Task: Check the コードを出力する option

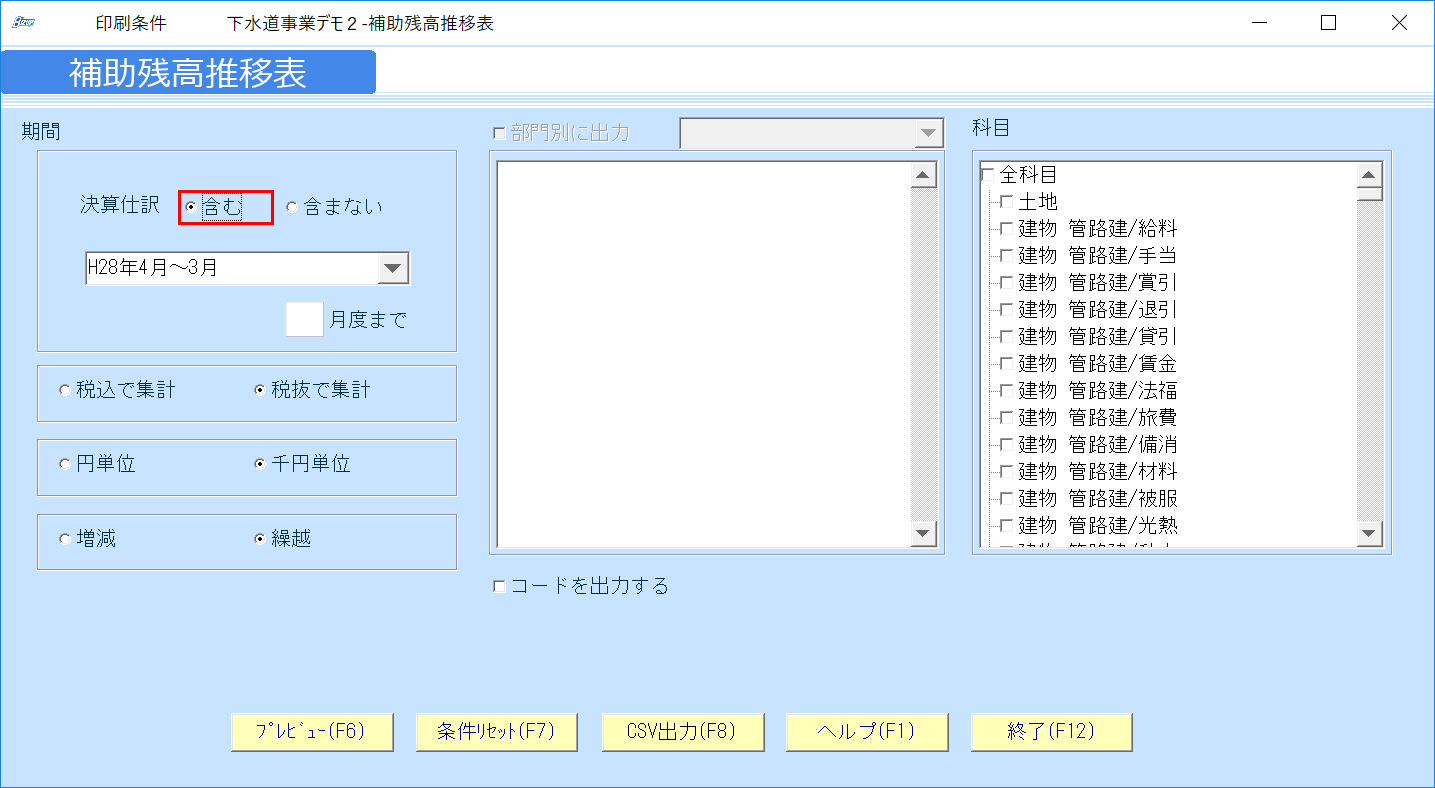Action: [x=498, y=586]
